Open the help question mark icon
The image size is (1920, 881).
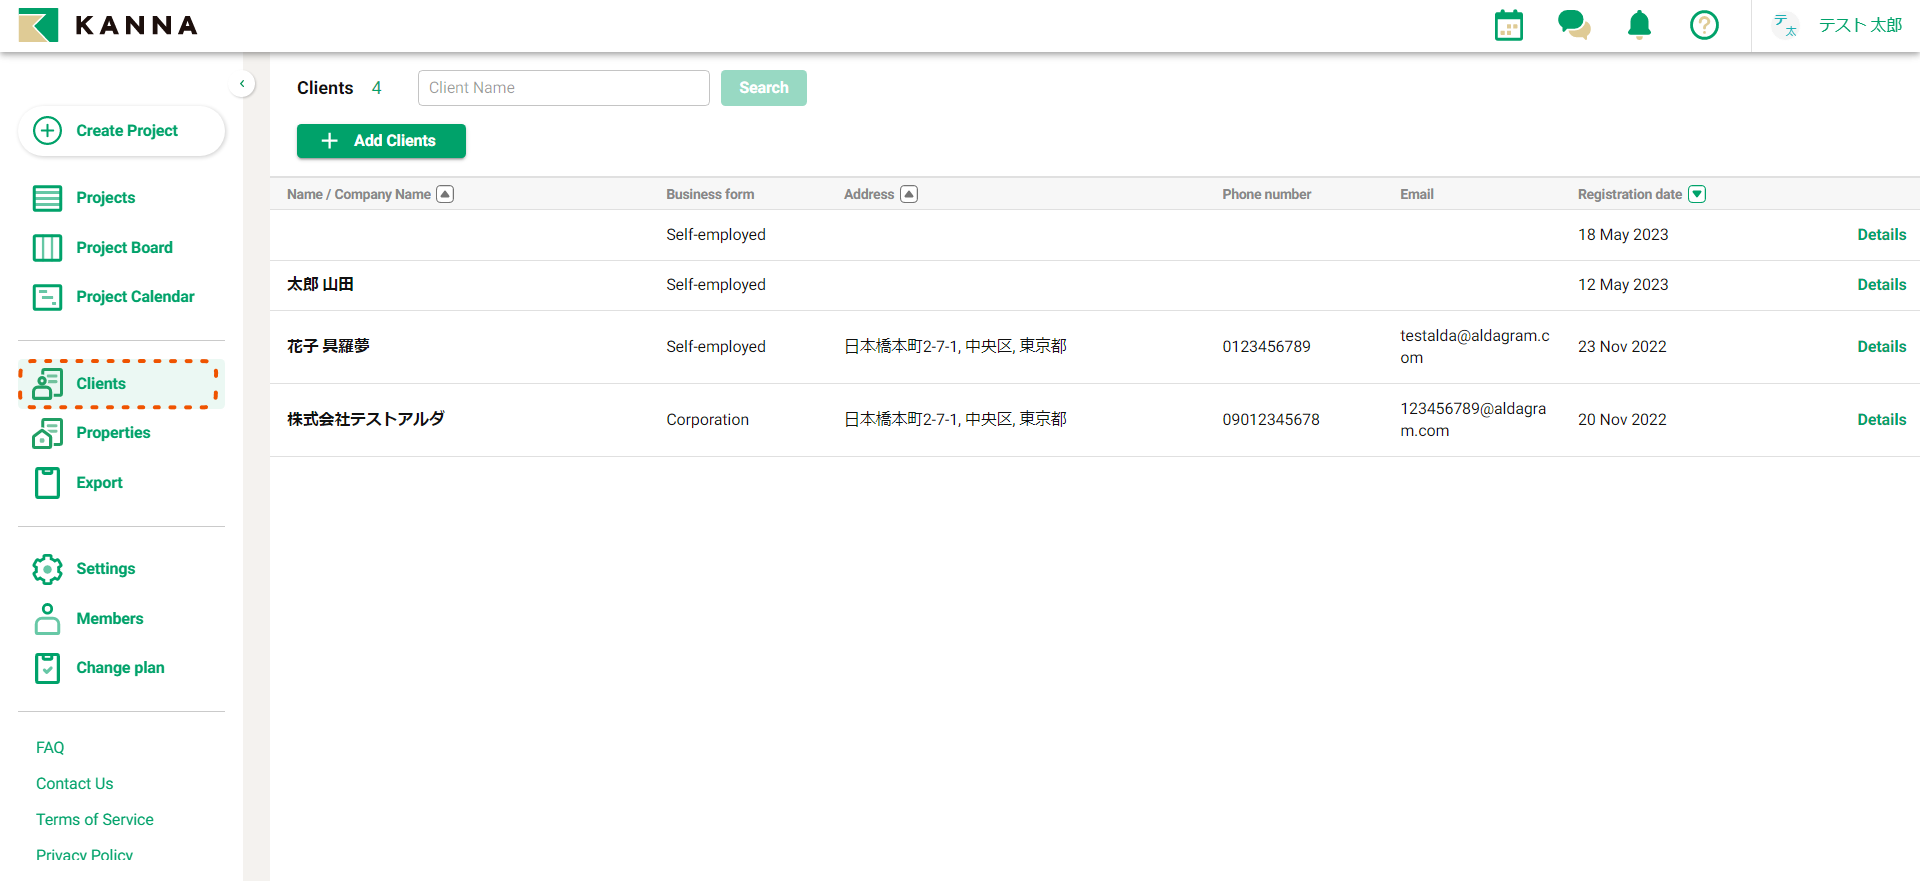1704,25
